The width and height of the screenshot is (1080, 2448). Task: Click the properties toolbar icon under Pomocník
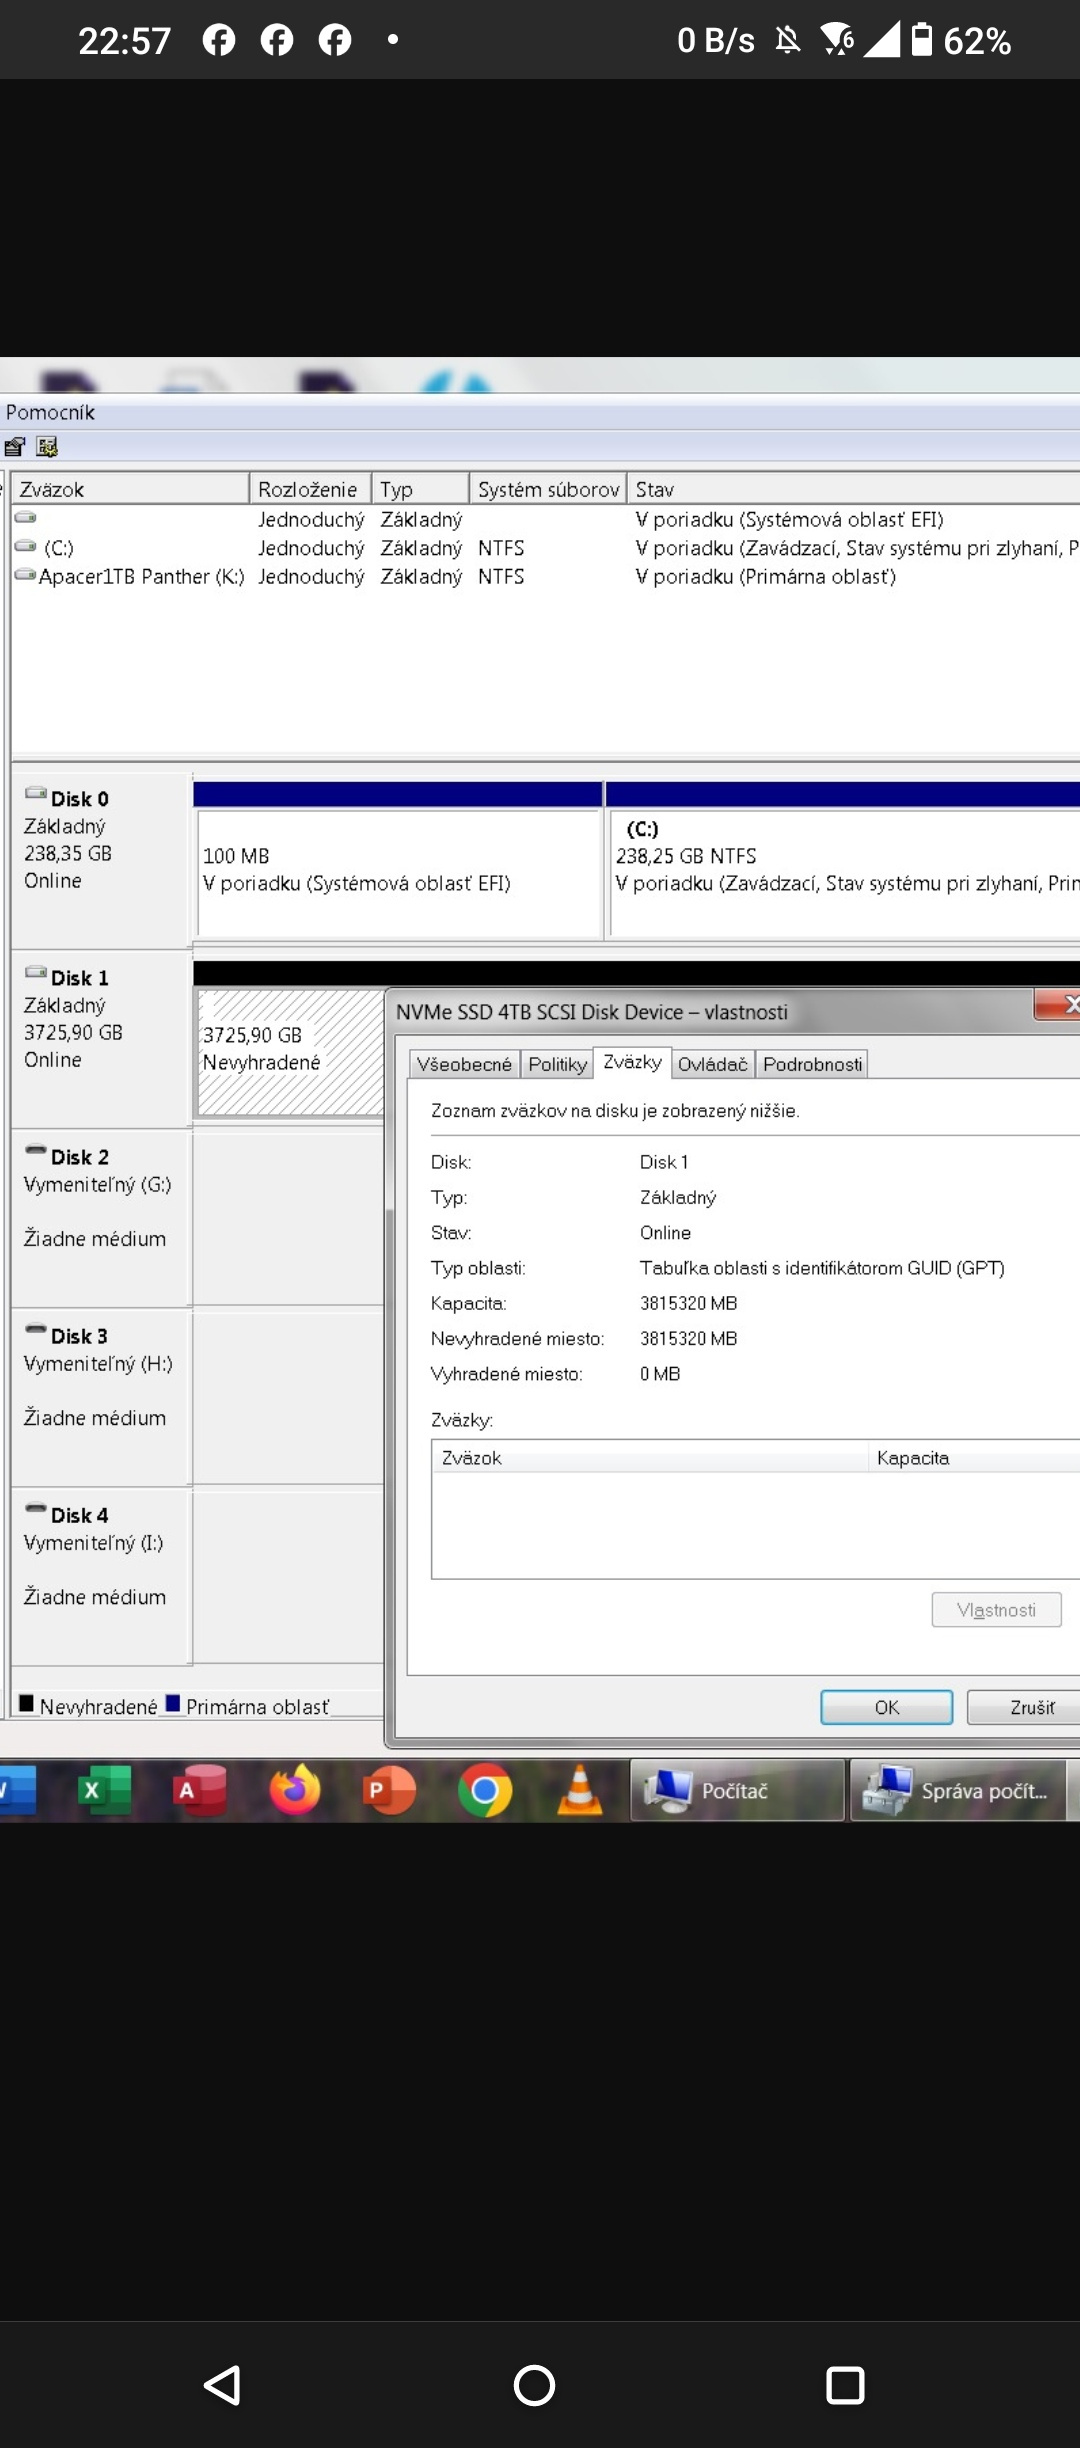(x=15, y=447)
